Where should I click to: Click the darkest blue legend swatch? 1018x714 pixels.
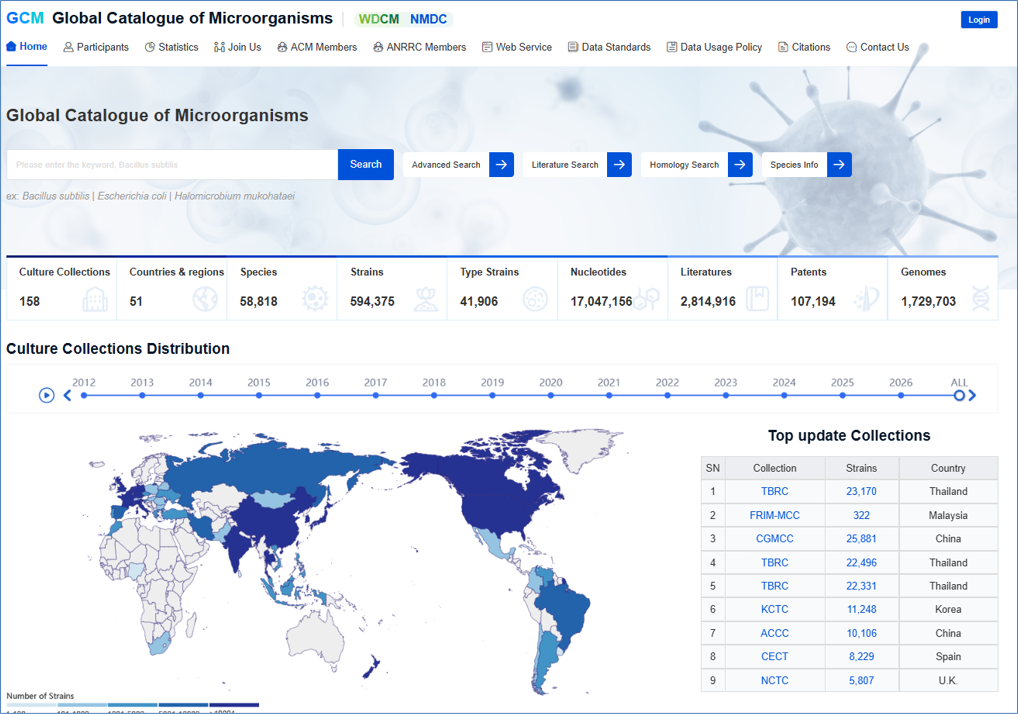234,705
